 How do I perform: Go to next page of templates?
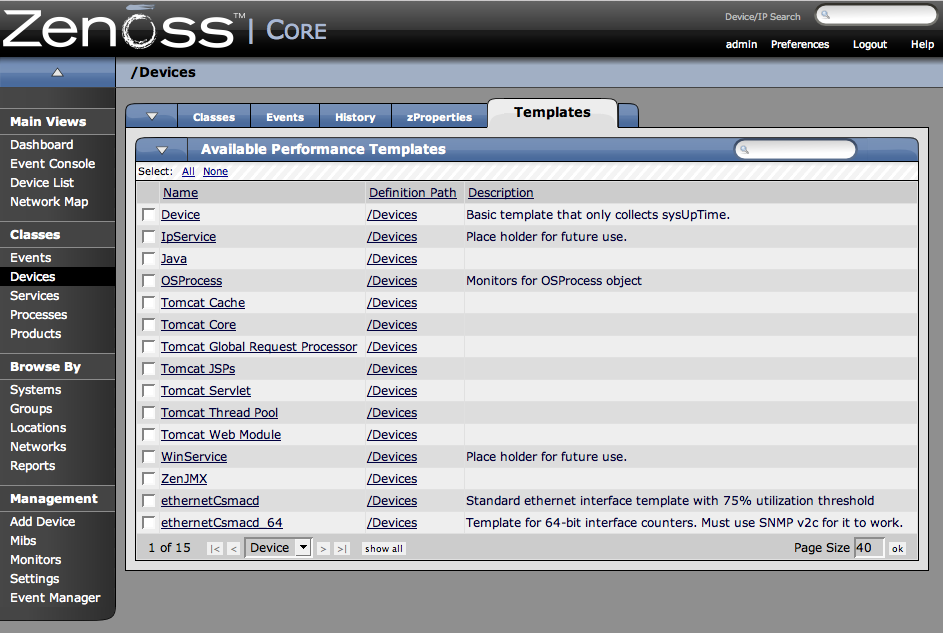323,548
